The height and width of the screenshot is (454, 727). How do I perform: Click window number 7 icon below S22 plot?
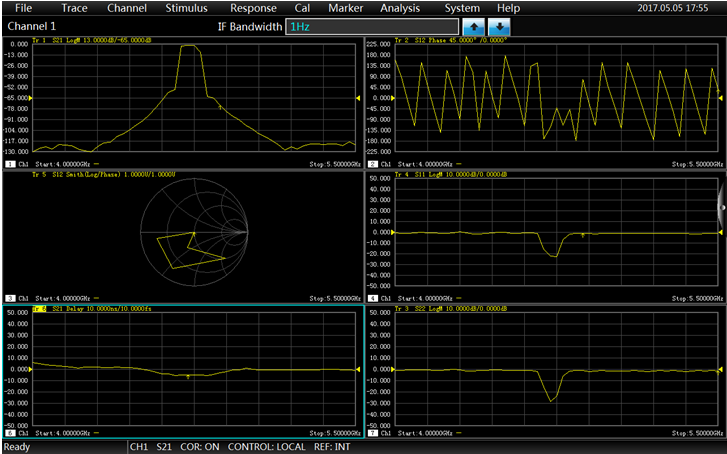(x=373, y=433)
